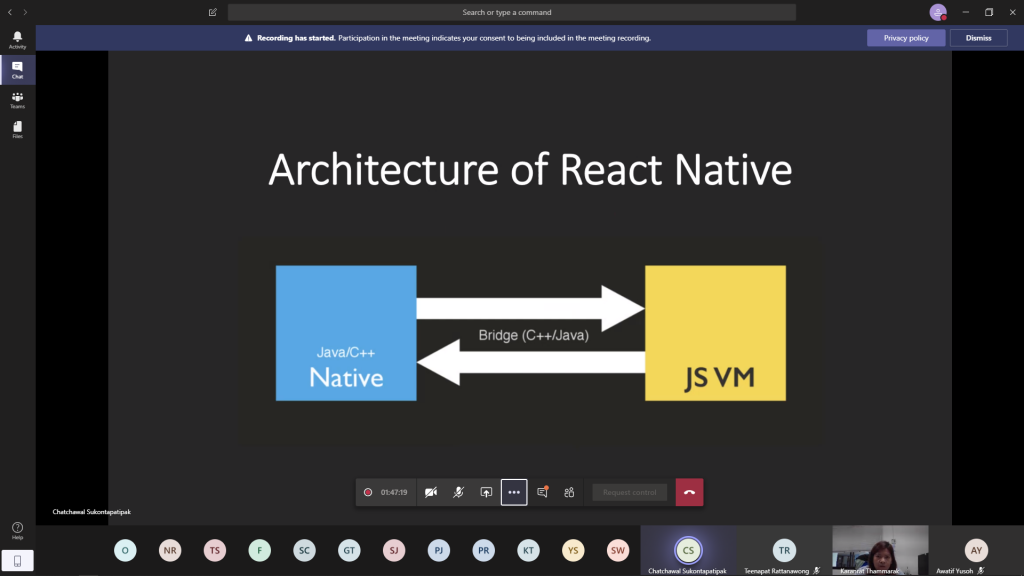Unmute the microphone in meeting controls
Screen dimensions: 1024x576
click(458, 492)
